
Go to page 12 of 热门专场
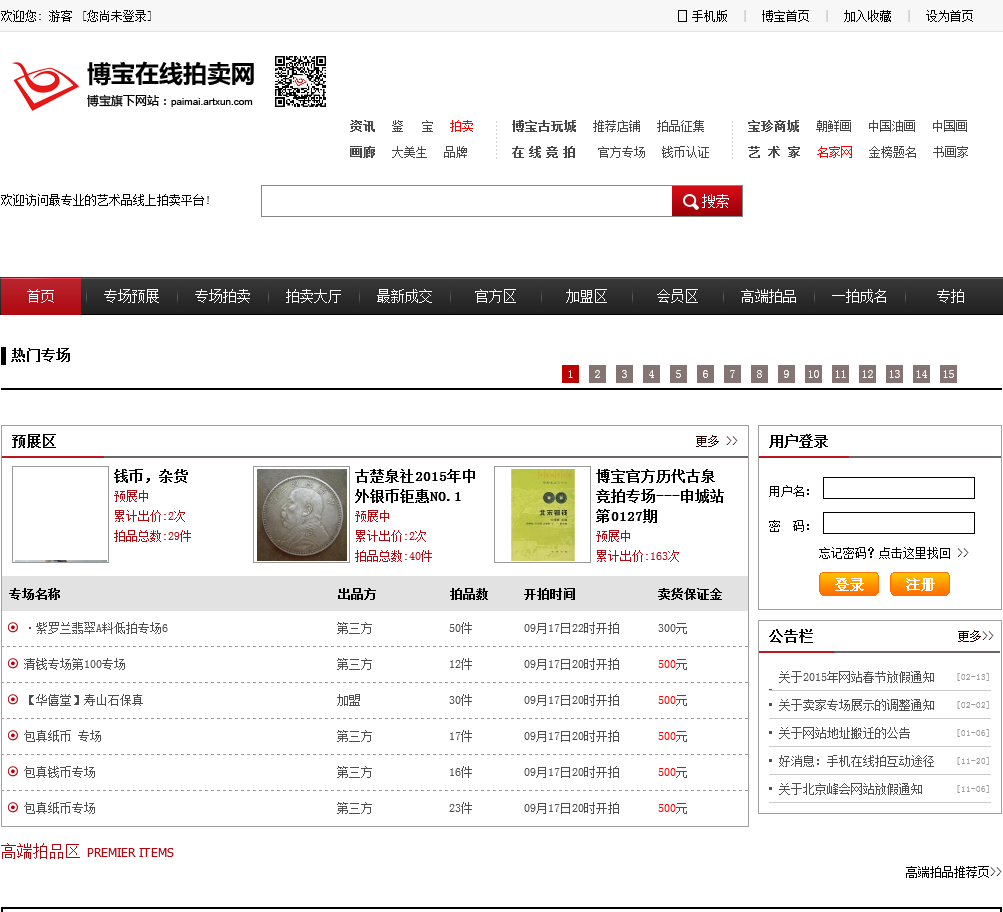pos(867,374)
